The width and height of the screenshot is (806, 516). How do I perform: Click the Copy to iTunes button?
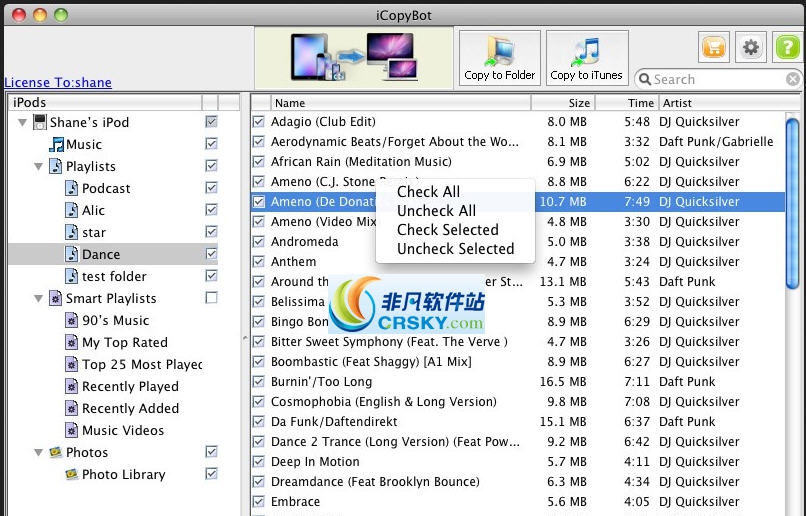tap(587, 57)
